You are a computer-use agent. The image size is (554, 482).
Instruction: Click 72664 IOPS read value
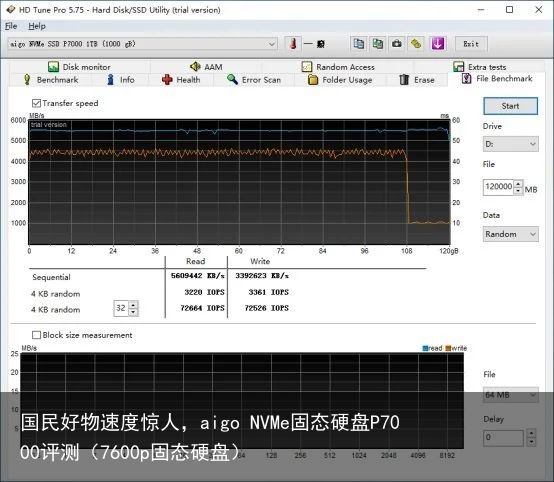[x=202, y=308]
